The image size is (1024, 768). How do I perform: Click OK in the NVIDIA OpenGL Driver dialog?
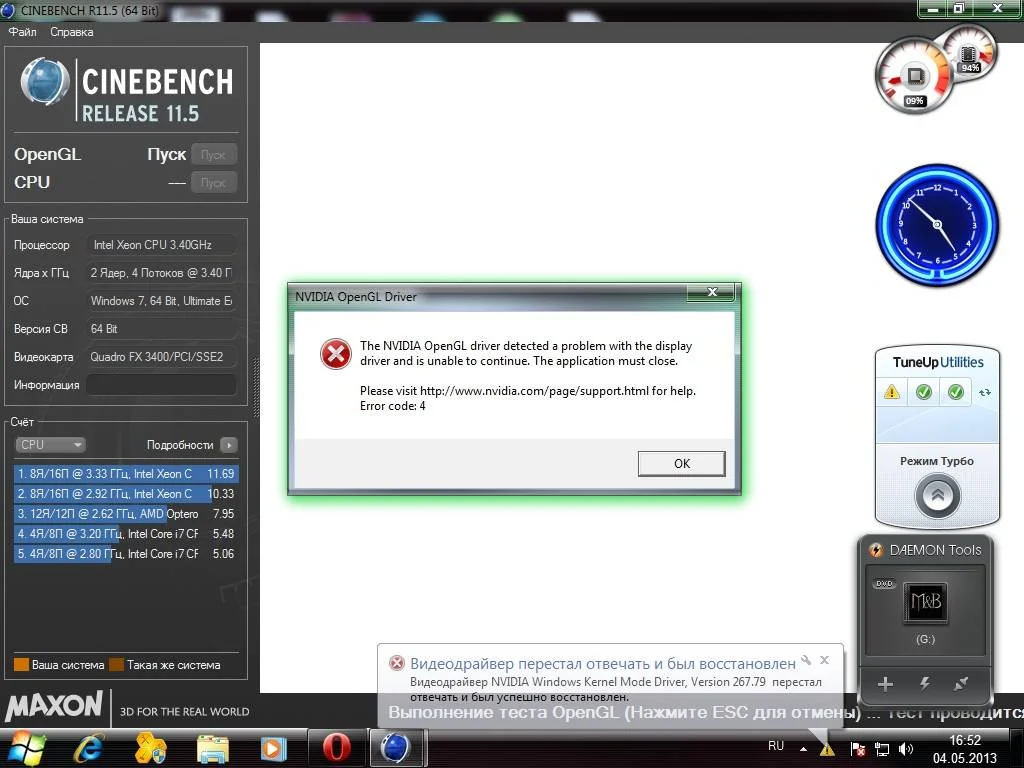click(x=681, y=463)
